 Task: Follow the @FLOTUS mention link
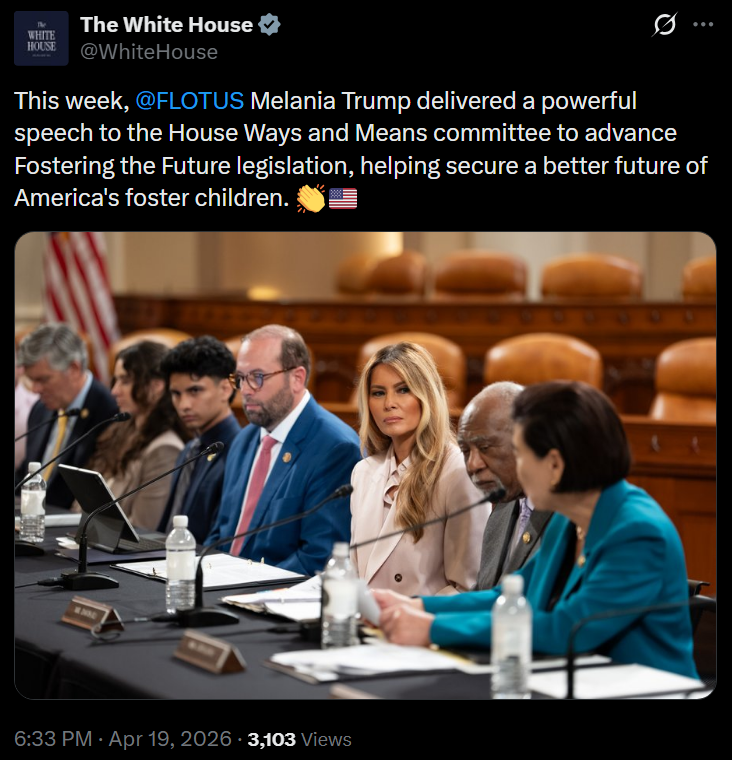(x=190, y=101)
